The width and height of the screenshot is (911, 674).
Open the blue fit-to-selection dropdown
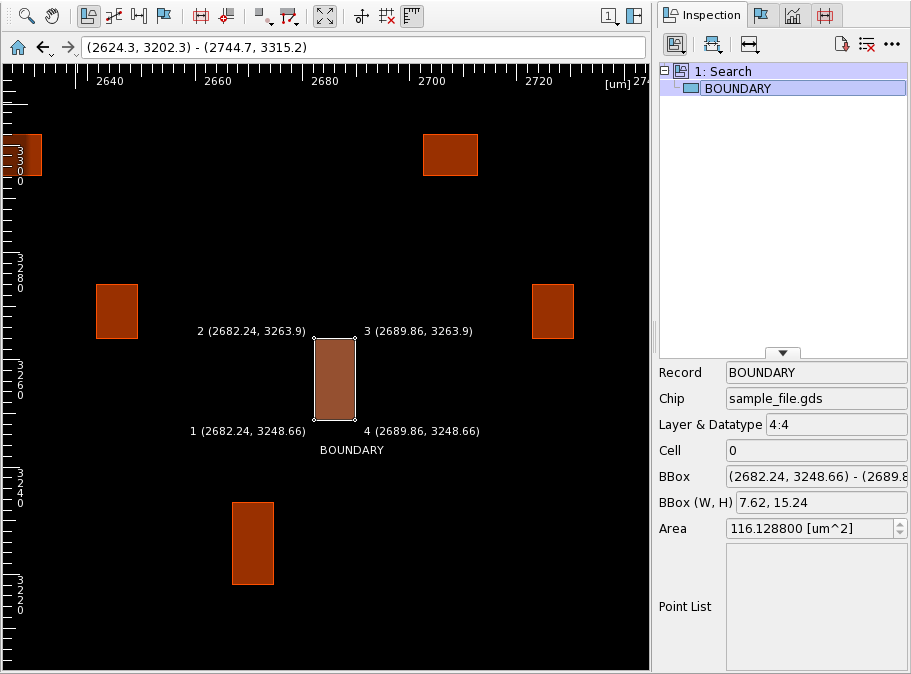click(x=713, y=44)
